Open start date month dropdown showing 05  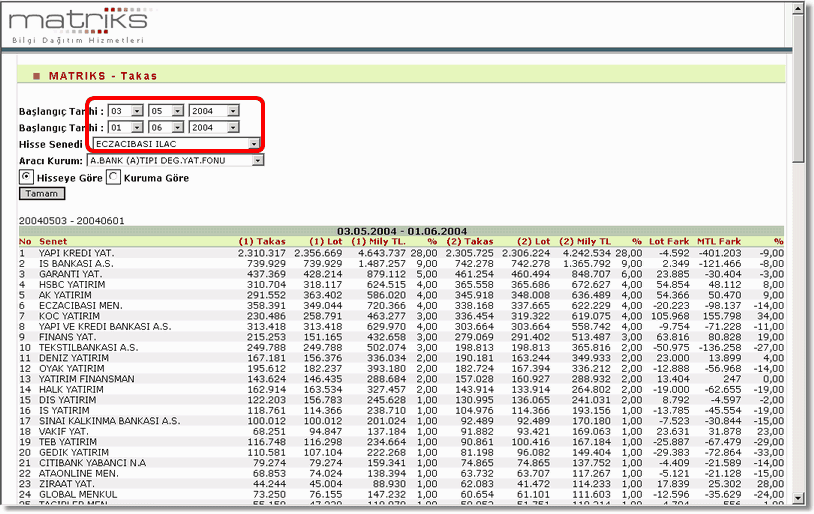[166, 111]
